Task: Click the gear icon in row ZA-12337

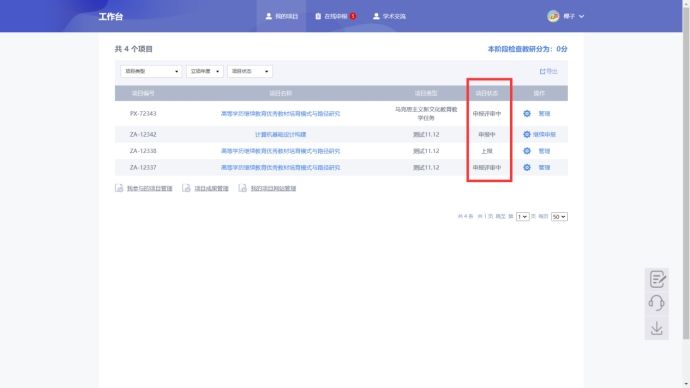Action: pyautogui.click(x=527, y=168)
